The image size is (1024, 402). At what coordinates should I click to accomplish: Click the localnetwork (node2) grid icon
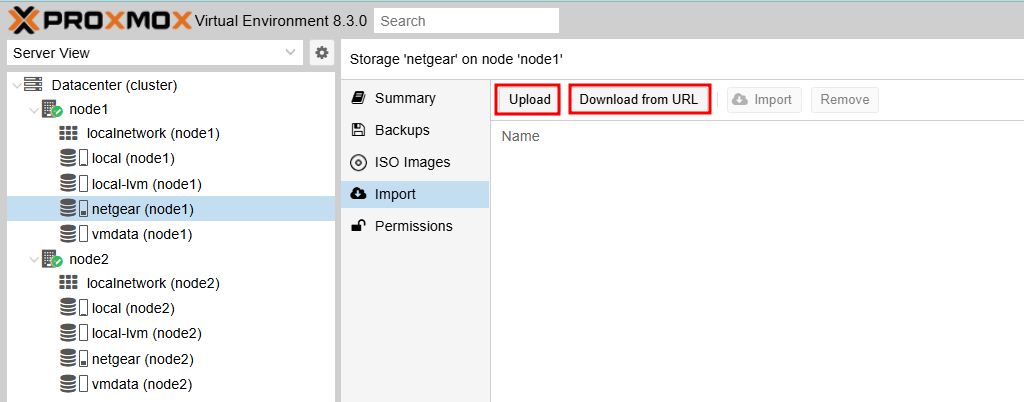(68, 283)
